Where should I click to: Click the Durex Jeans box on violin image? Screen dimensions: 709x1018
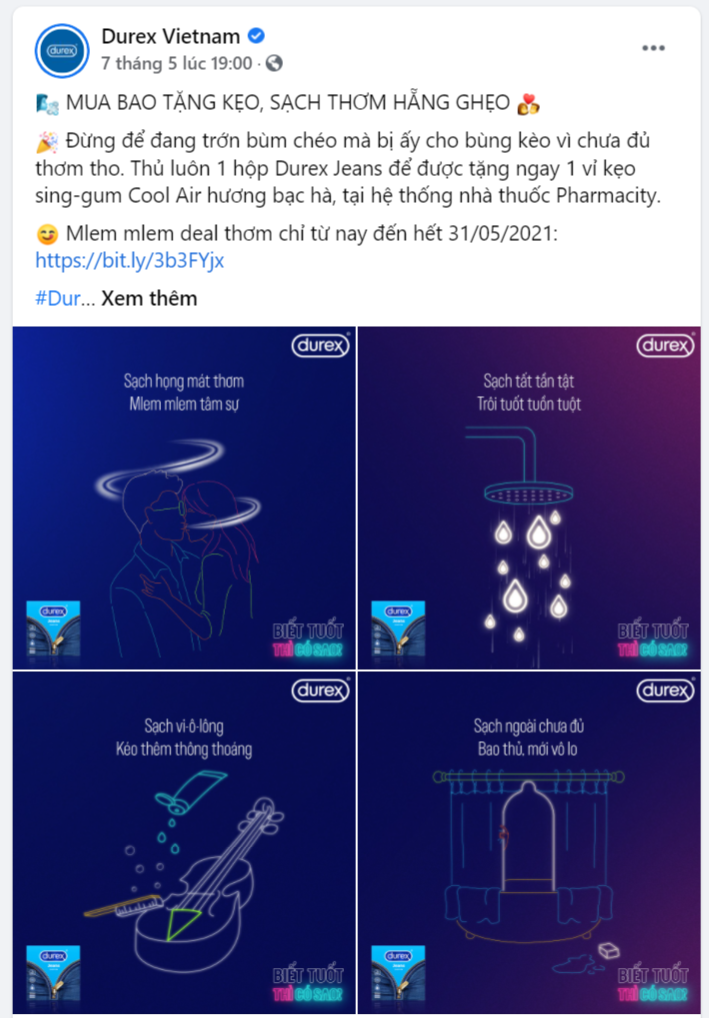[53, 973]
